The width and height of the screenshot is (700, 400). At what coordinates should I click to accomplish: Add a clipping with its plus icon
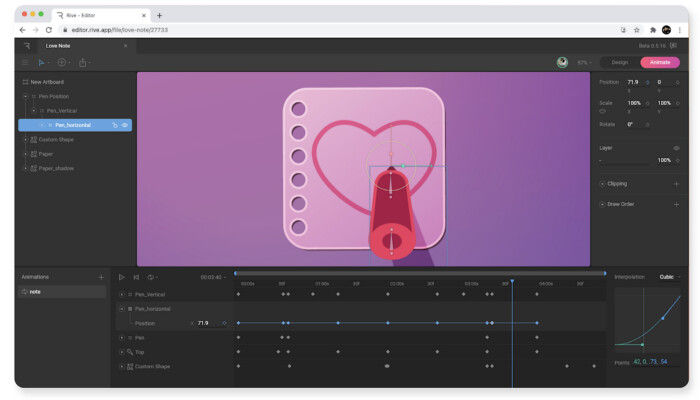click(x=677, y=184)
